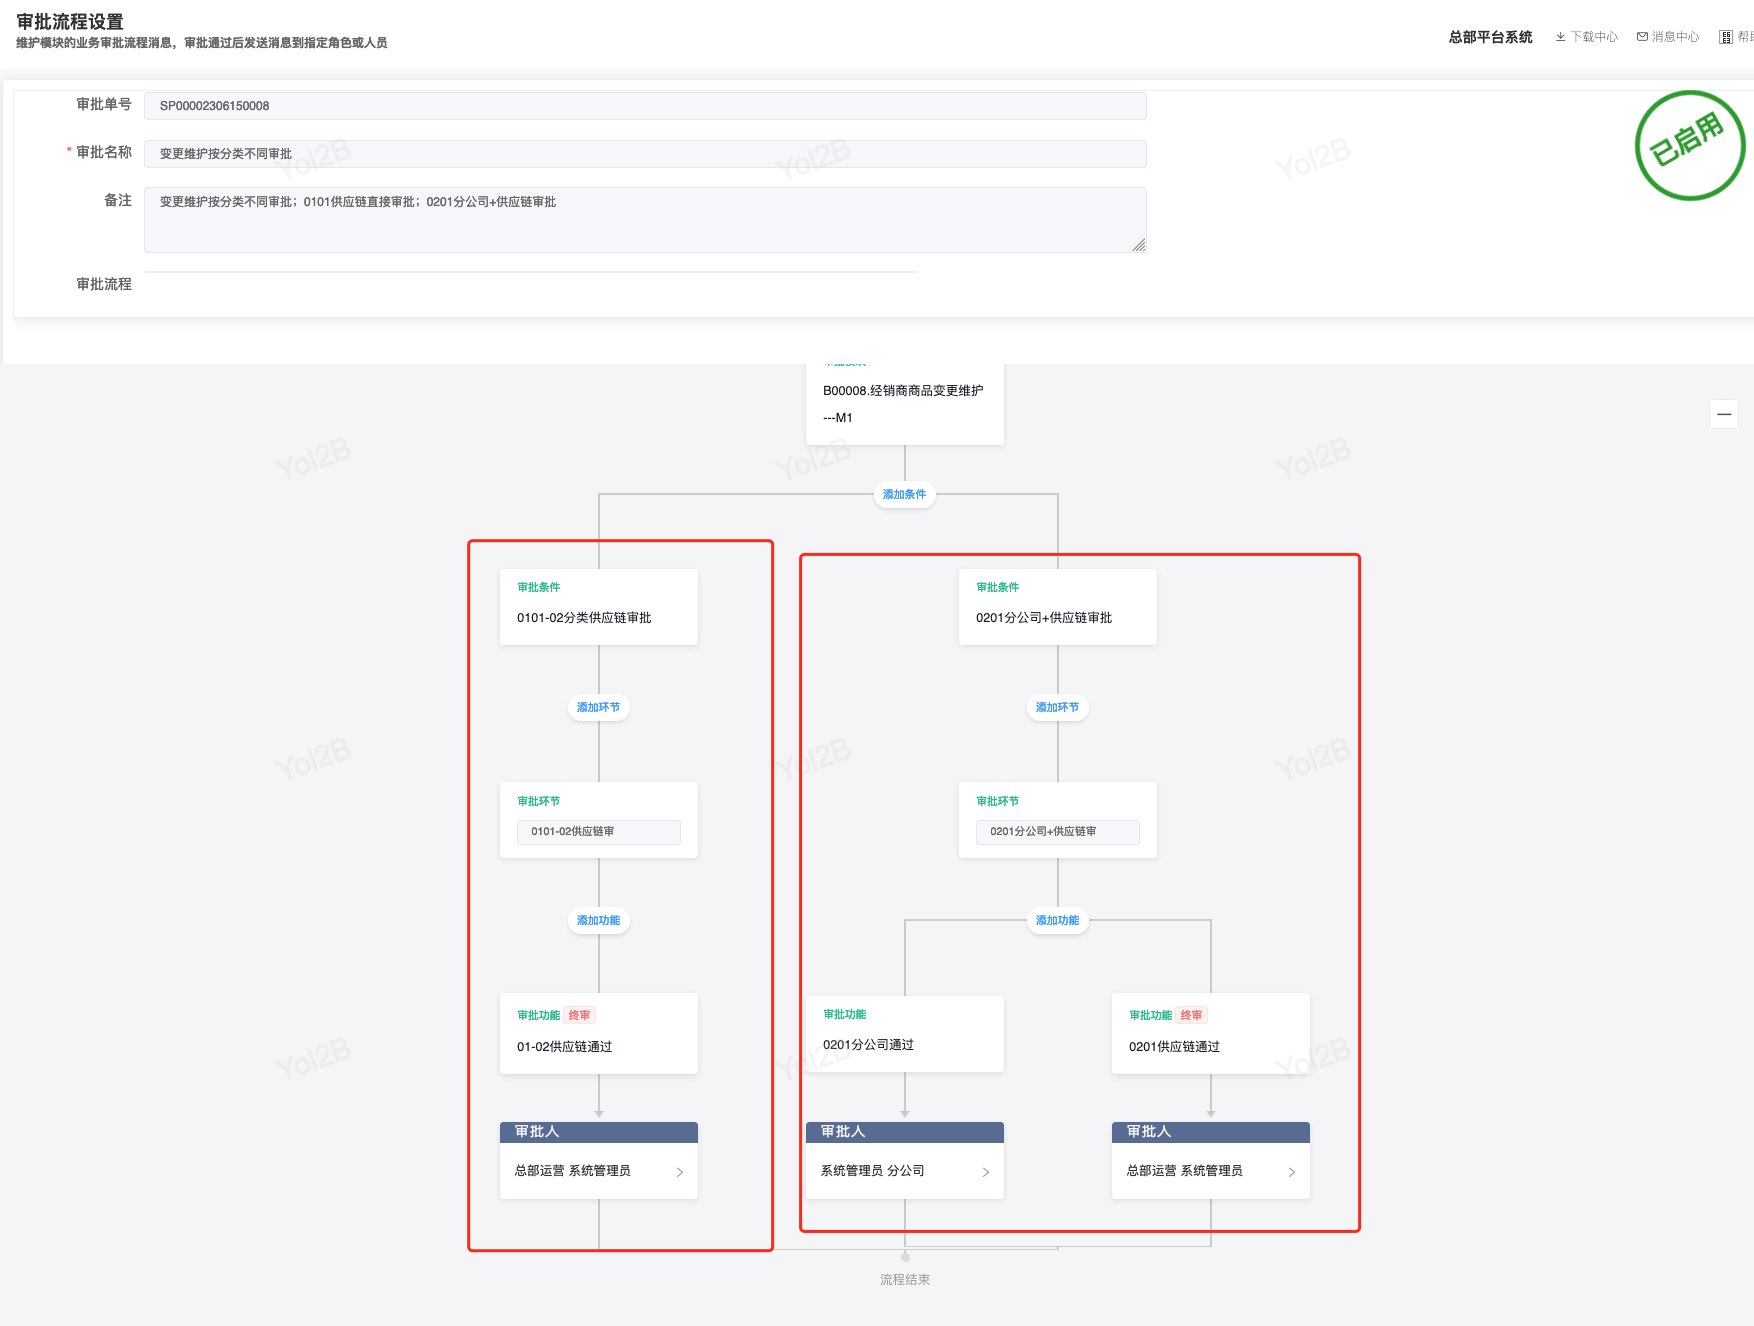
Task: Click the 审批名称 input field
Action: point(645,154)
